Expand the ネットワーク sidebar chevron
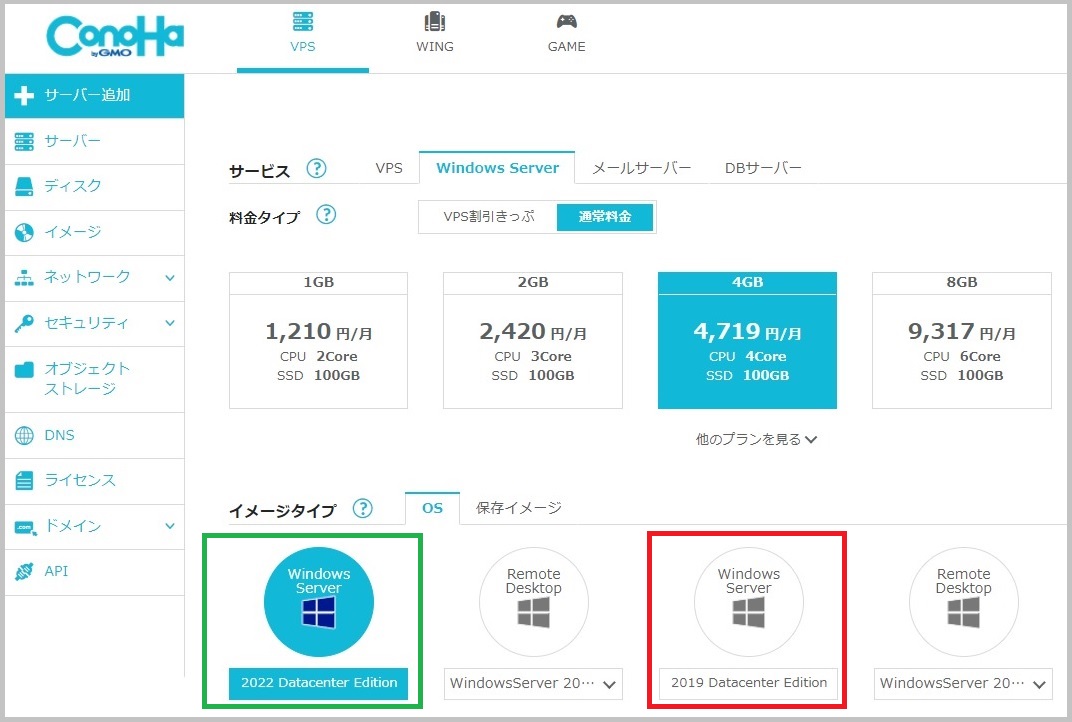 point(170,278)
